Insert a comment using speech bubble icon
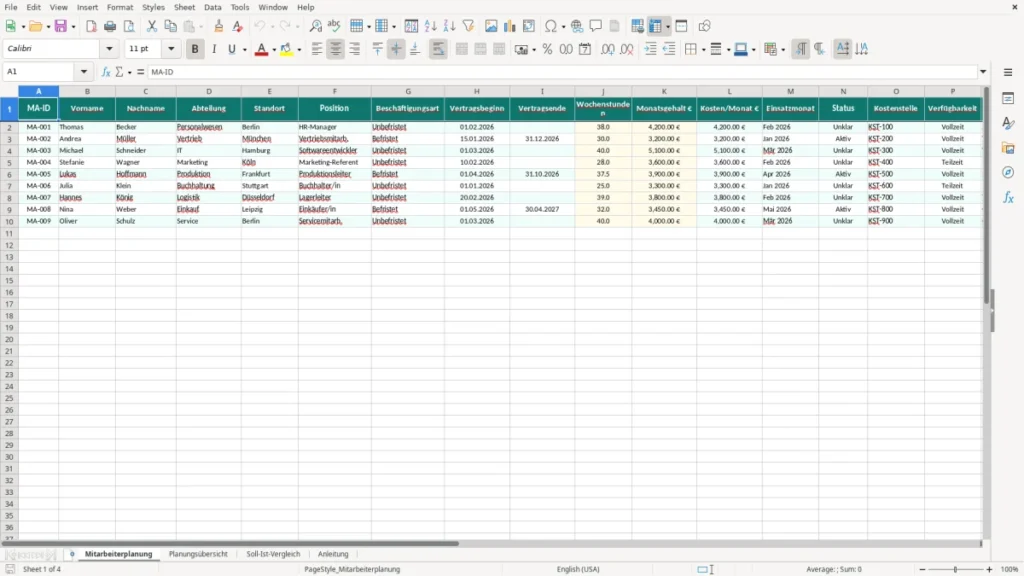The height and width of the screenshot is (576, 1024). point(596,26)
